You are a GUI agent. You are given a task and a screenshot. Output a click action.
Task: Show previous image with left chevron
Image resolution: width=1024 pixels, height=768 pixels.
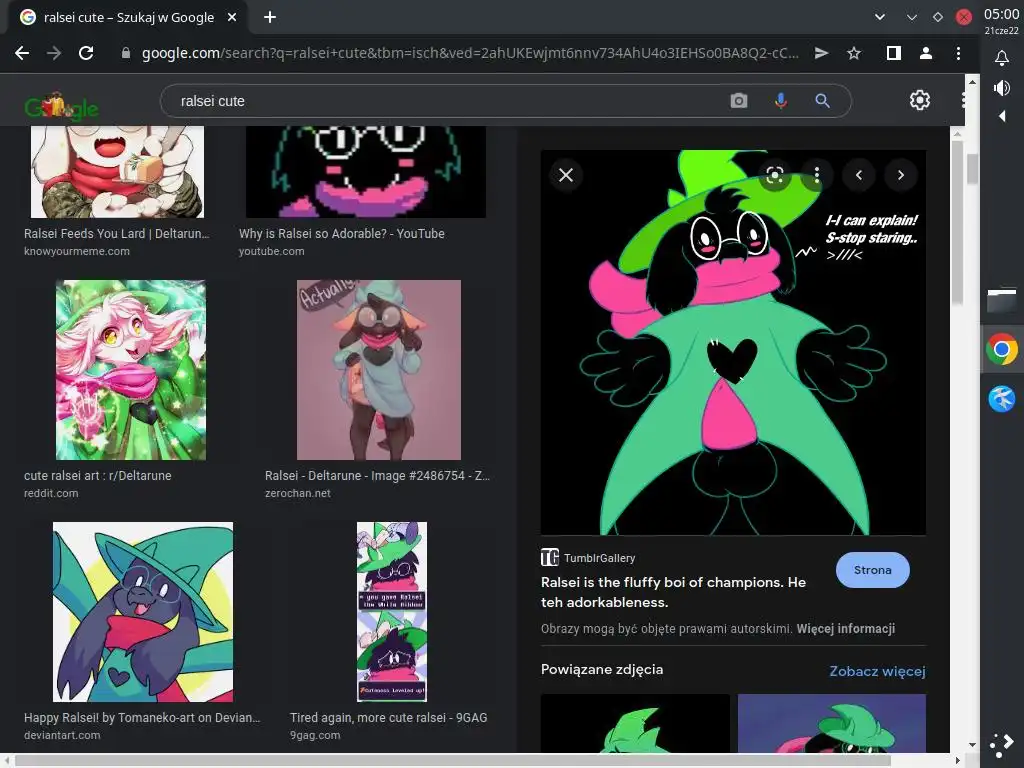pyautogui.click(x=859, y=175)
